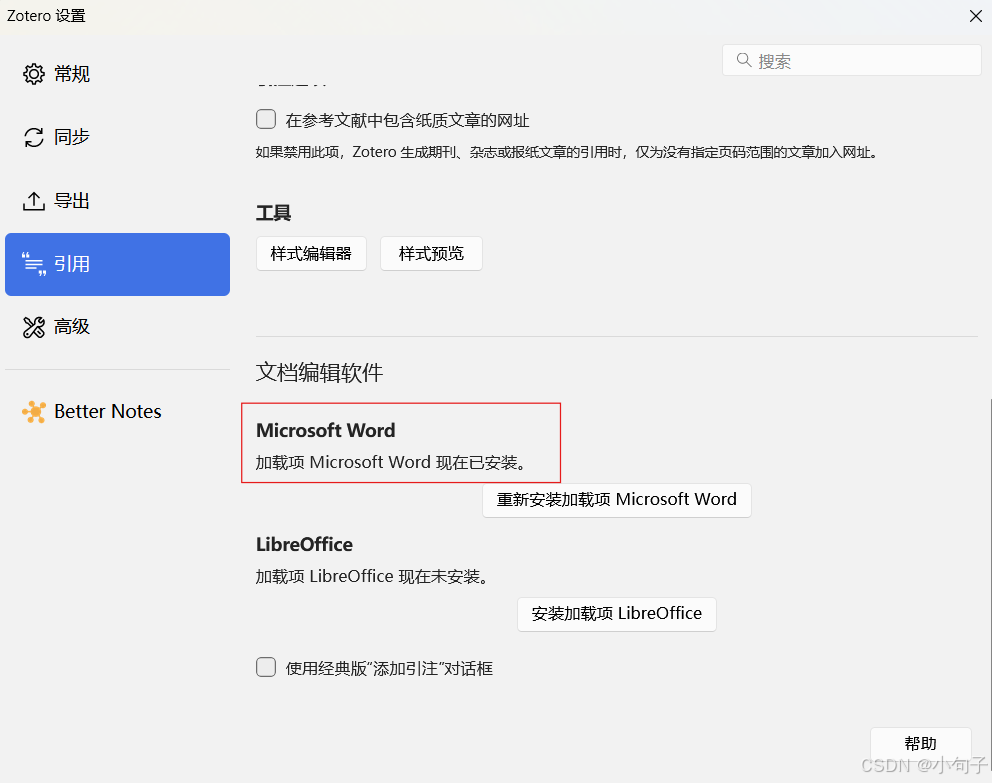Click the upload icon beside 导出
The height and width of the screenshot is (783, 992).
[34, 201]
